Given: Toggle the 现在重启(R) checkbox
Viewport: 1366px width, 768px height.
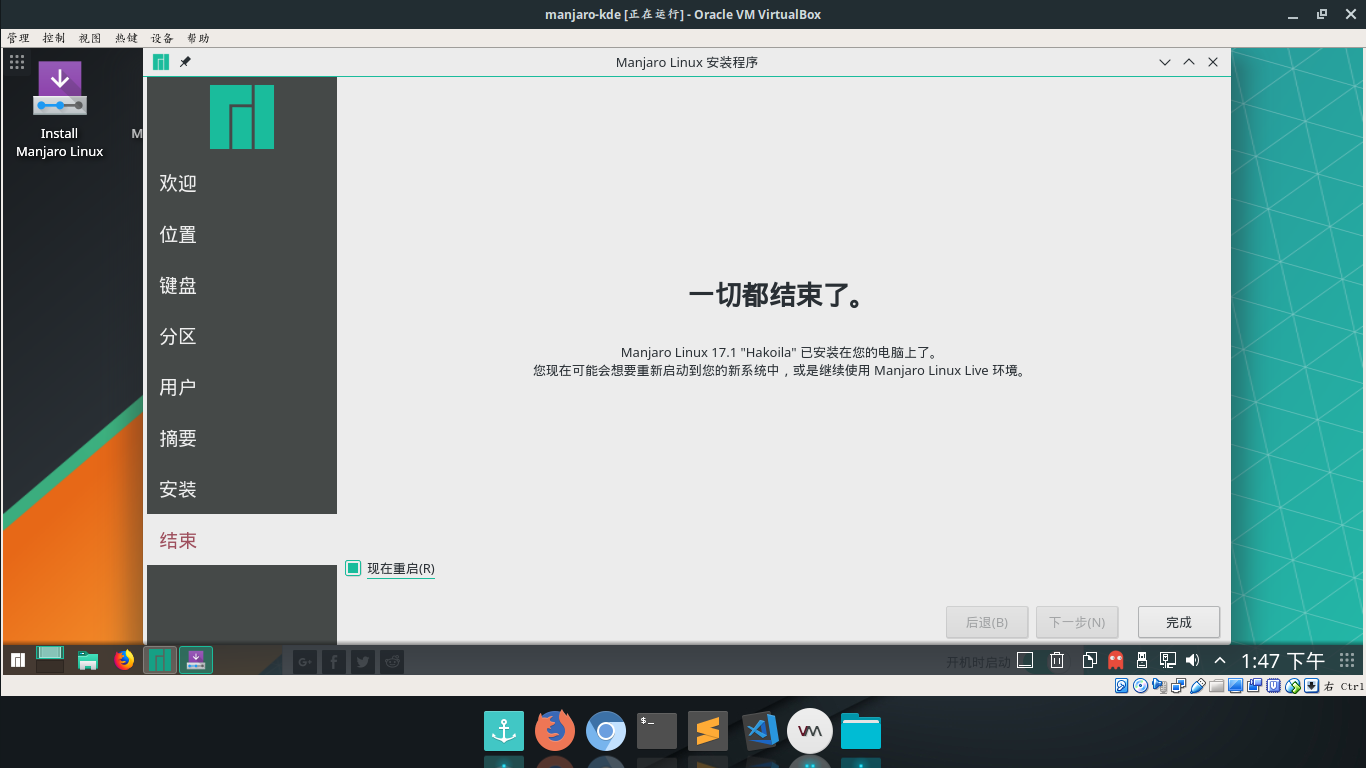Looking at the screenshot, I should tap(390, 569).
